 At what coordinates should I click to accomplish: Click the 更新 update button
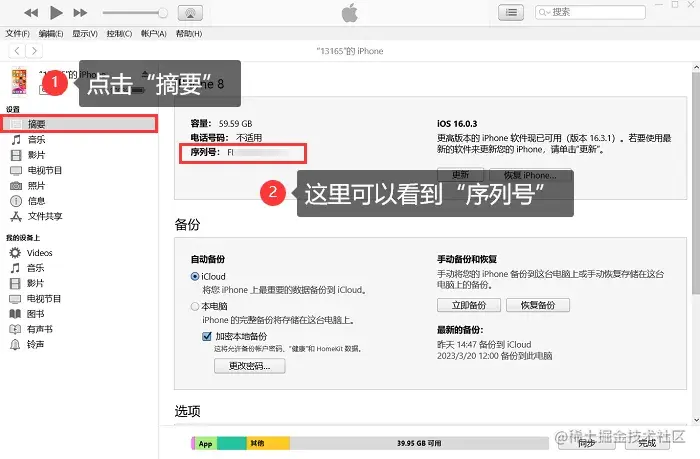(x=460, y=175)
